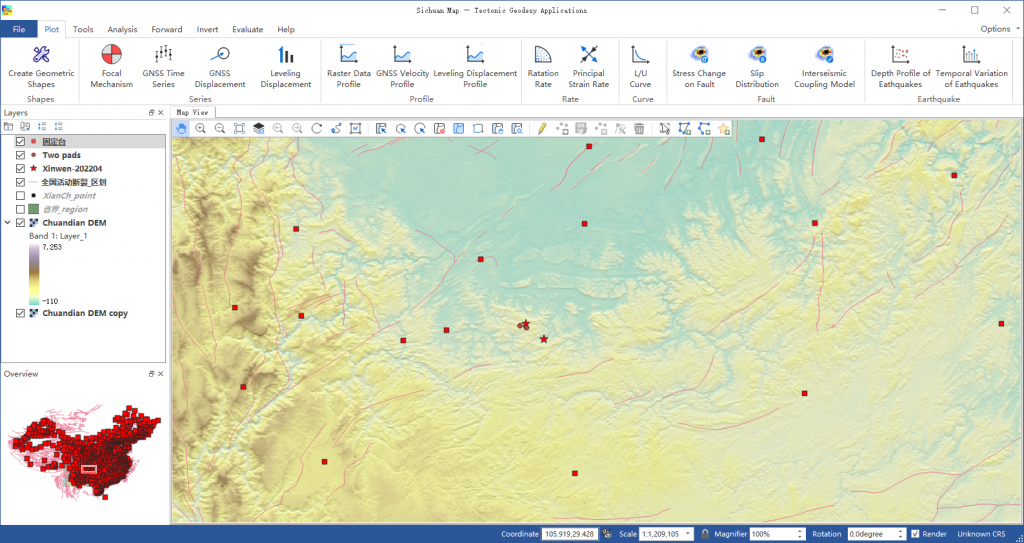This screenshot has width=1024, height=543.
Task: Open the Scale dropdown in status bar
Action: pos(690,534)
